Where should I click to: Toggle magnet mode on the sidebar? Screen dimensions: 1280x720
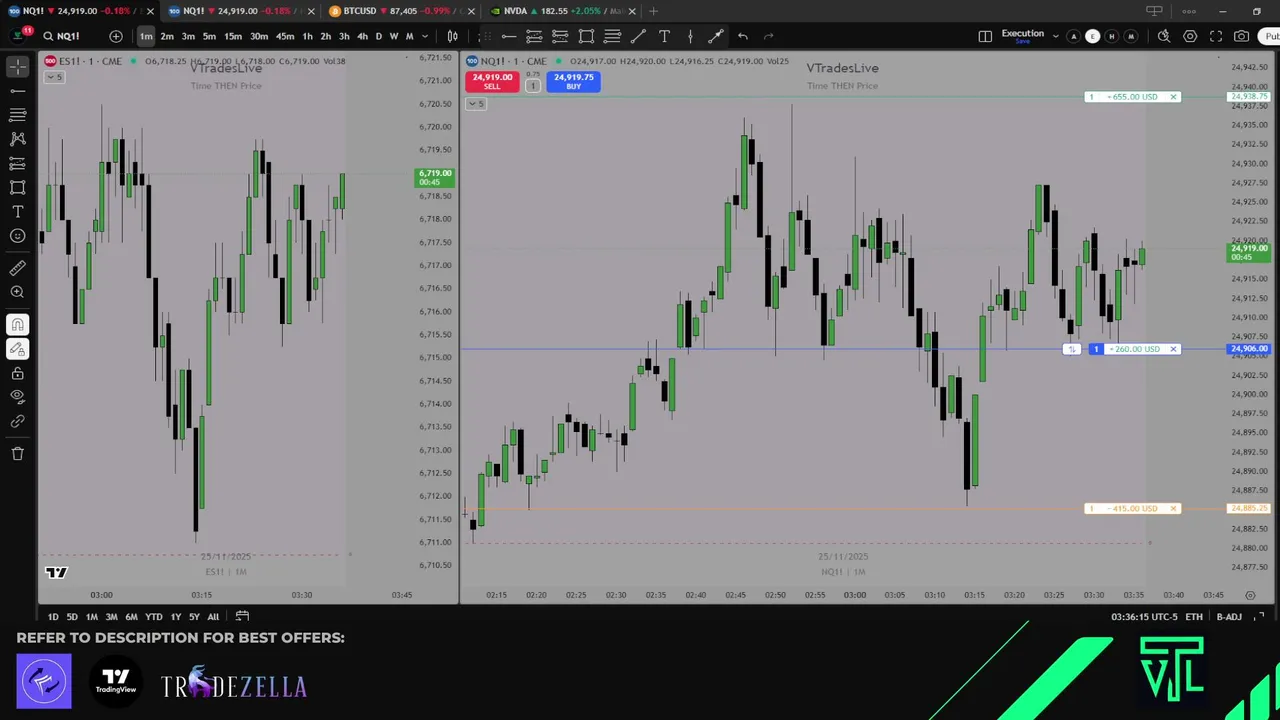18,324
